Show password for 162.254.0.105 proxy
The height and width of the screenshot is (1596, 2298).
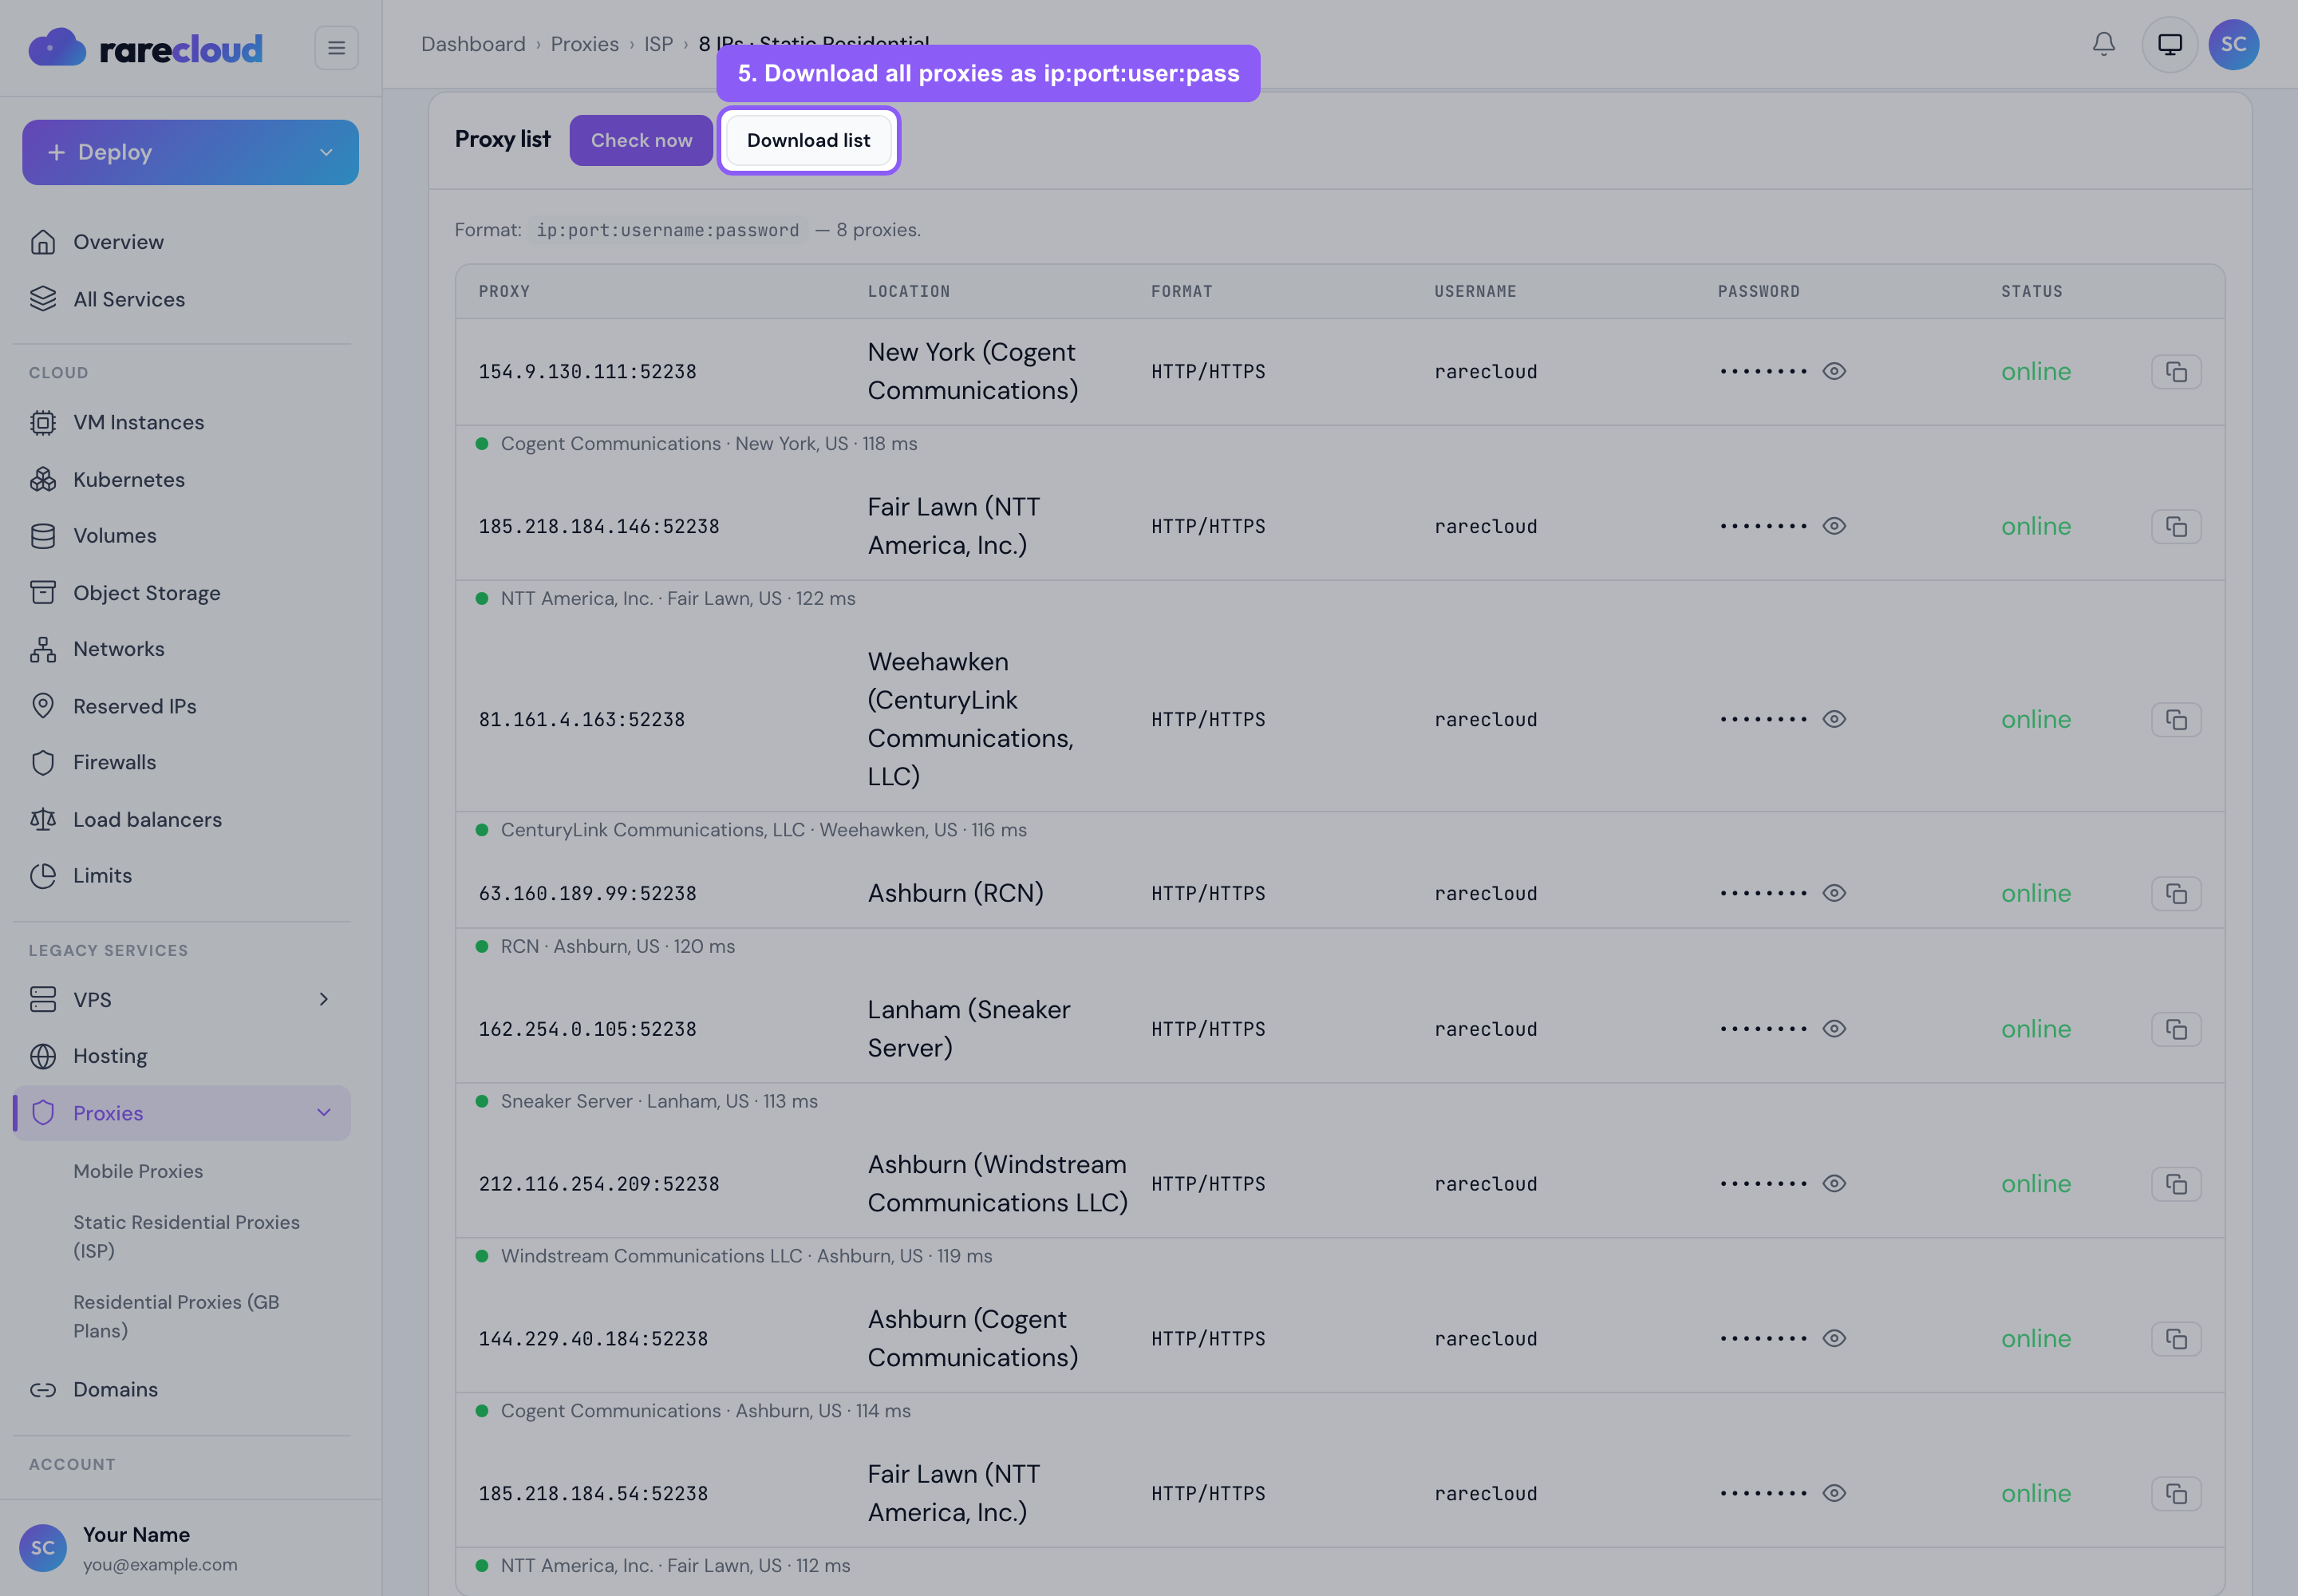tap(1833, 1028)
